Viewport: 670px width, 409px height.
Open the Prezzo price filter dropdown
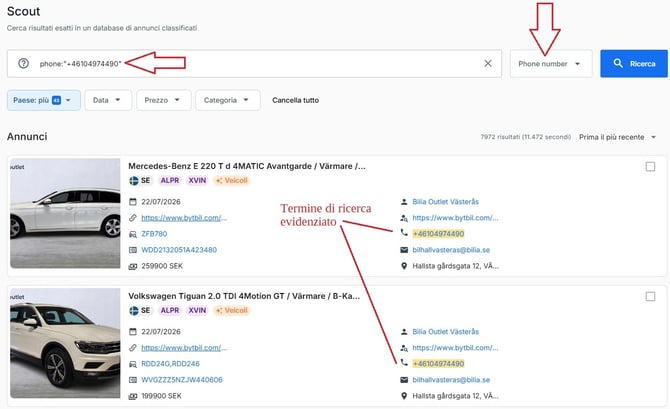pos(164,100)
